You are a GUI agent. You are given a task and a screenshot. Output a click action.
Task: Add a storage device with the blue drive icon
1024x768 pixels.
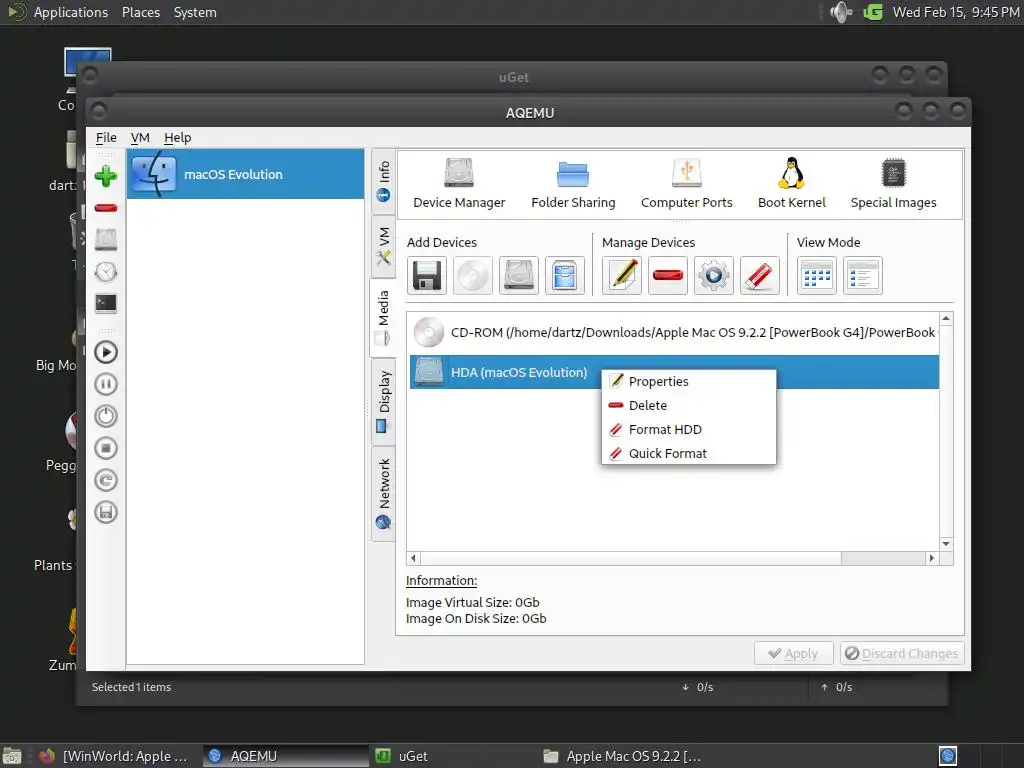(564, 276)
